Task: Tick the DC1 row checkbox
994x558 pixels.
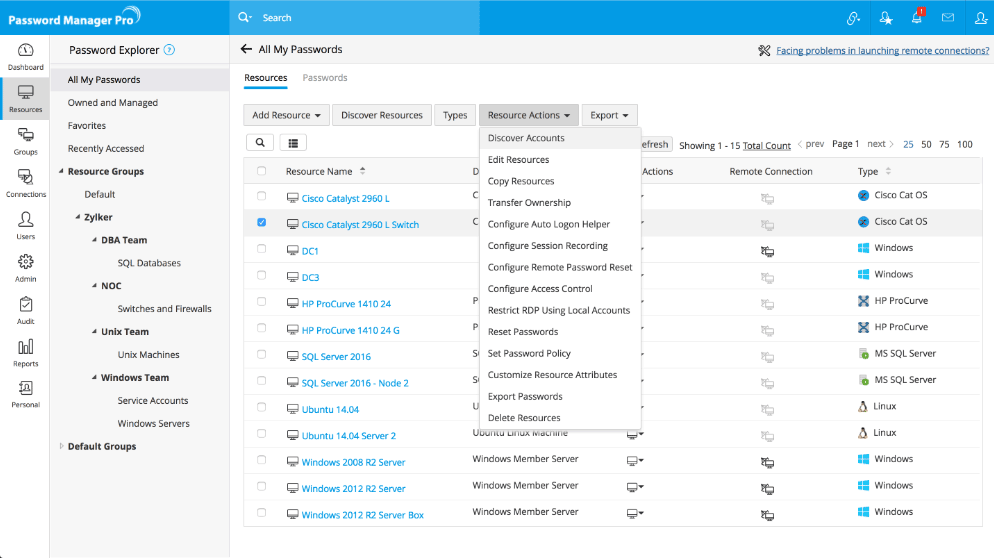Action: pyautogui.click(x=262, y=250)
